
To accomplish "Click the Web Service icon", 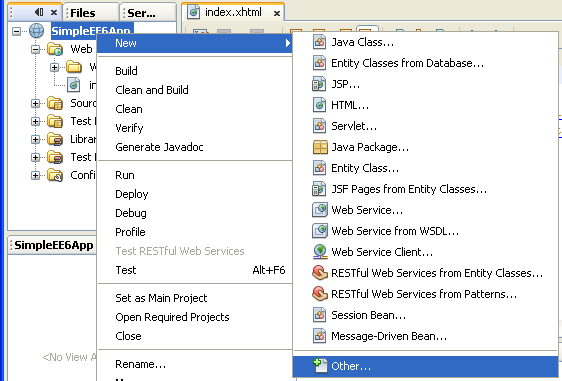I will click(320, 210).
